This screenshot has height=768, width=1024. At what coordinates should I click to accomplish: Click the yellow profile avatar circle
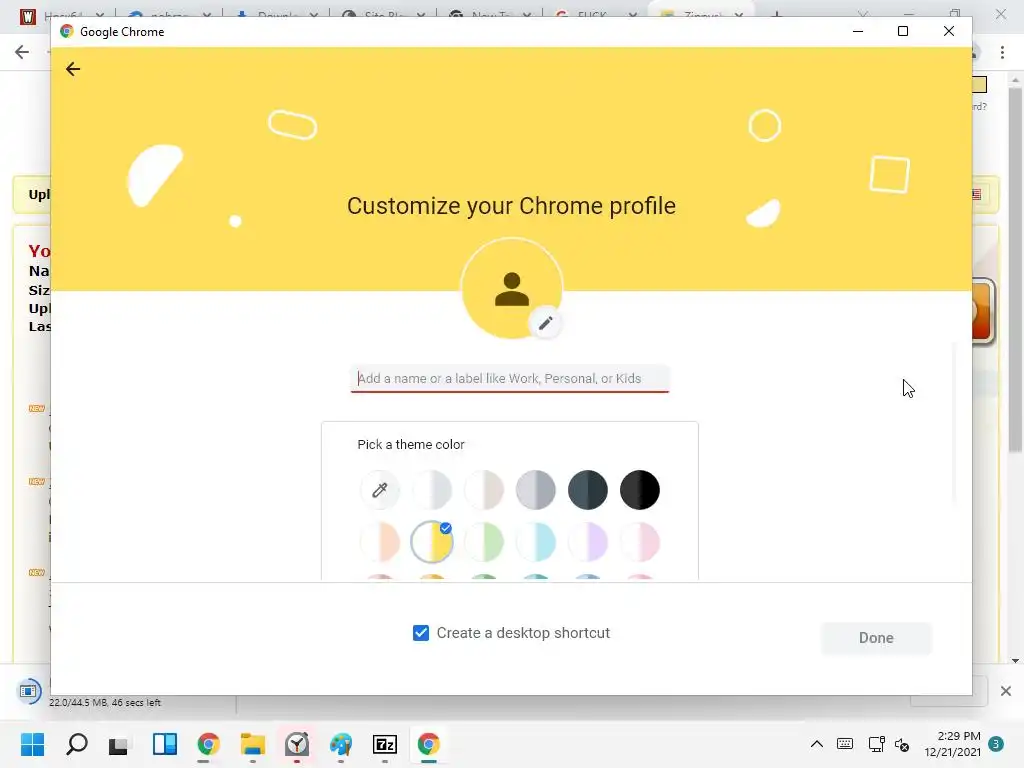pos(511,288)
